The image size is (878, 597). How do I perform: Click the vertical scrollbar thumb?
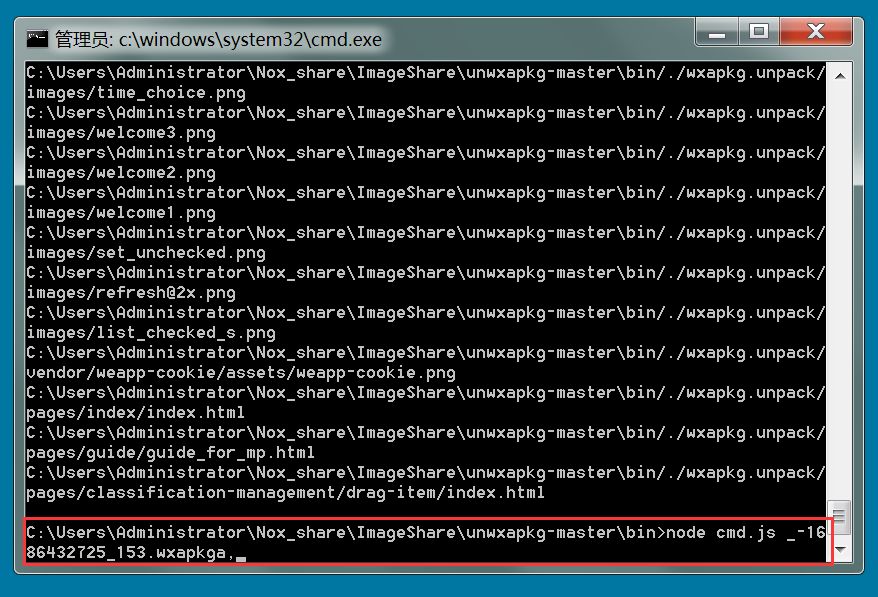839,517
